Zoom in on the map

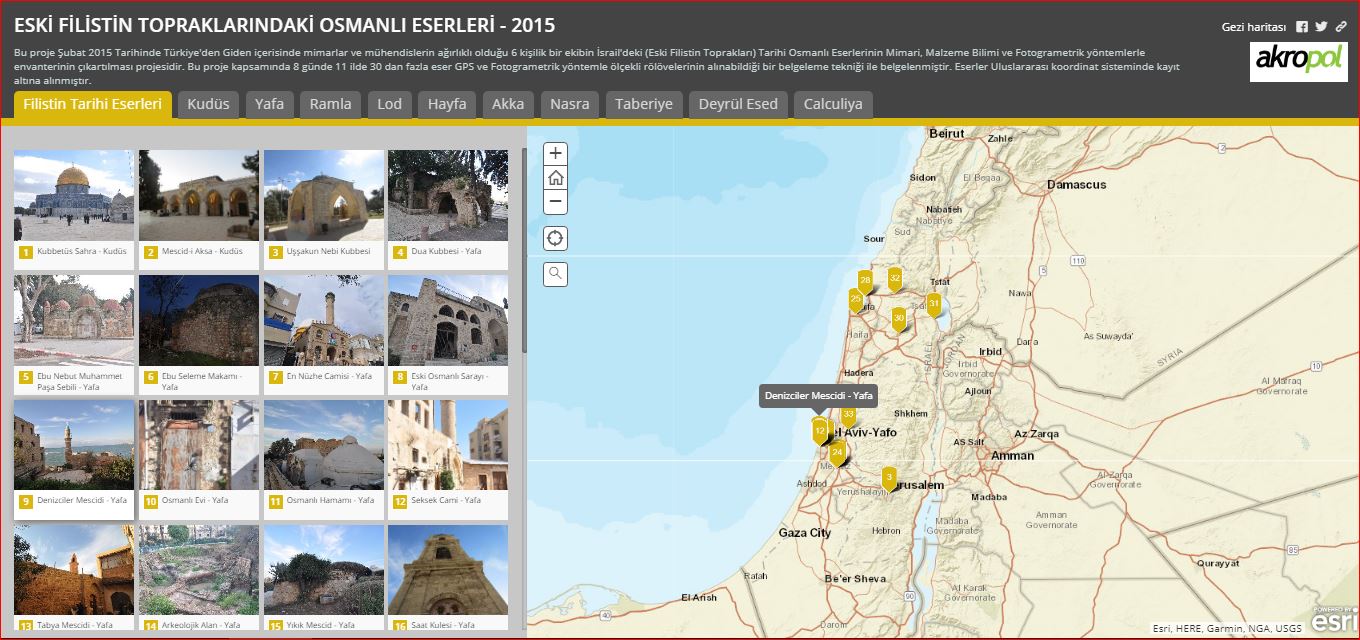[556, 153]
